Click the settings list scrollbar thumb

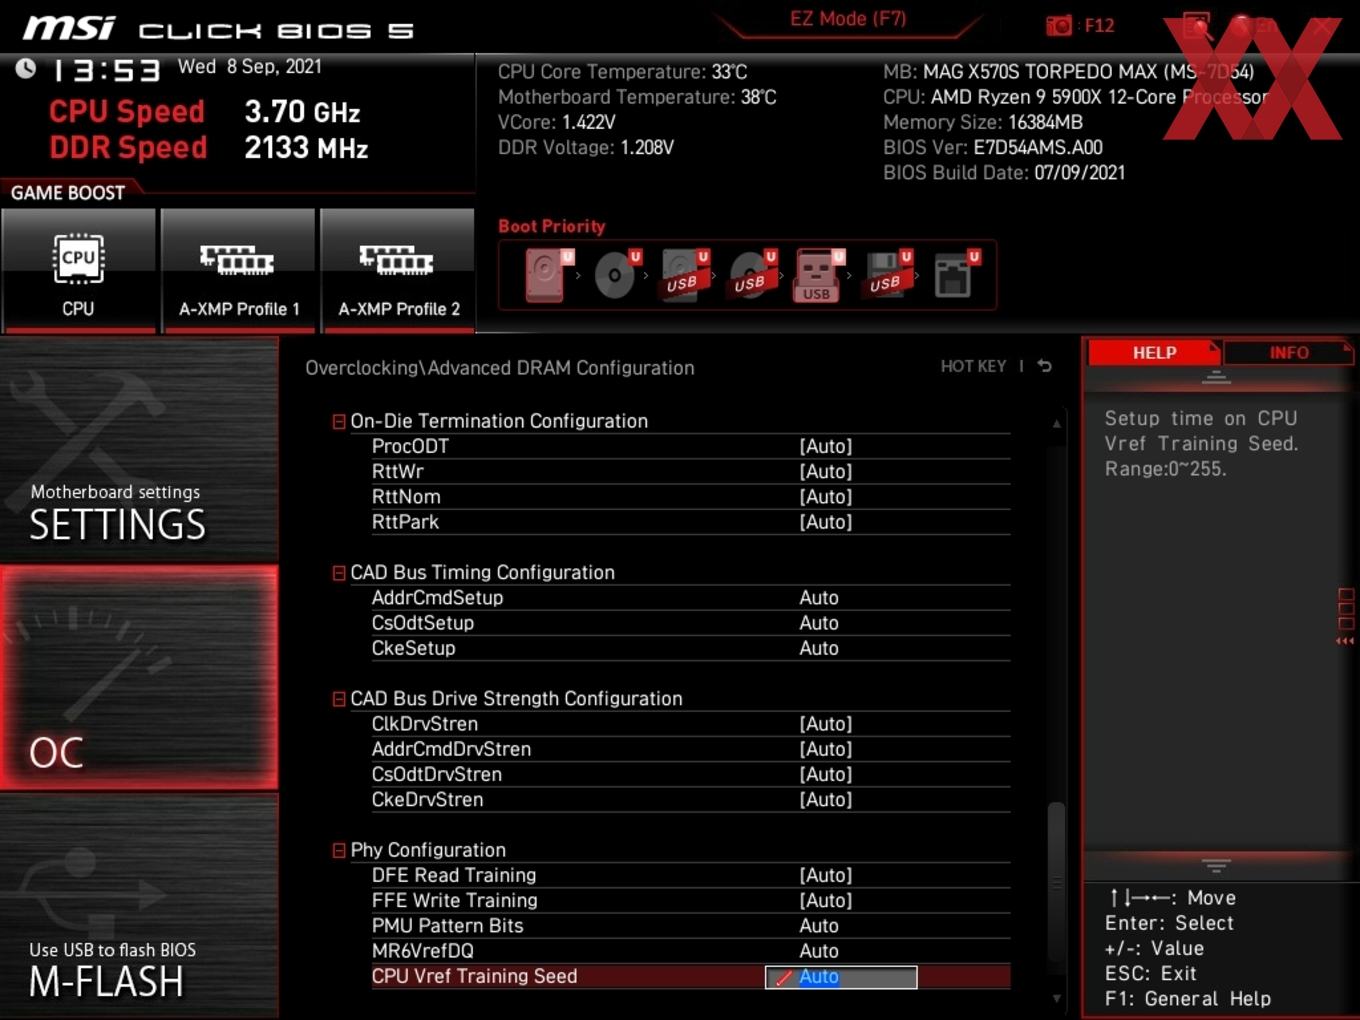tap(1056, 882)
